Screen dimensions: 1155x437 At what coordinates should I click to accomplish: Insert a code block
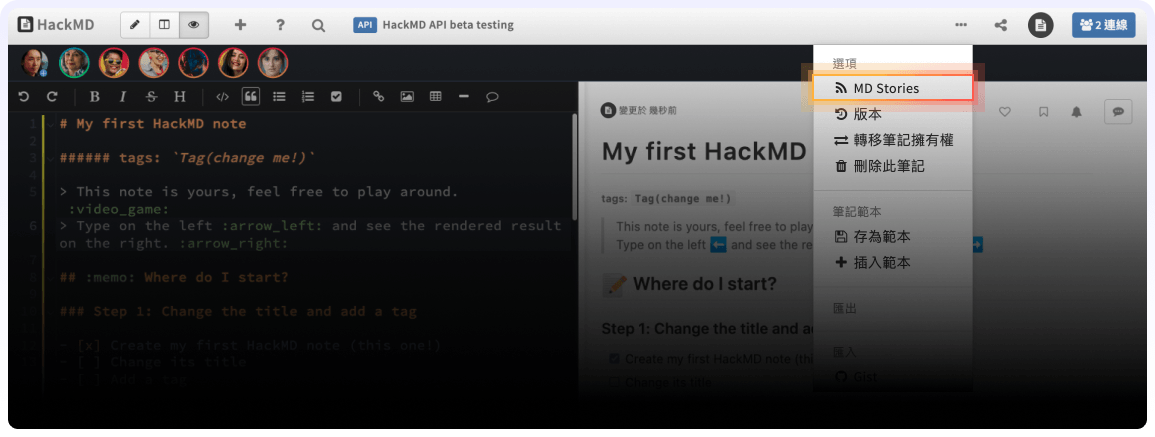coord(222,96)
